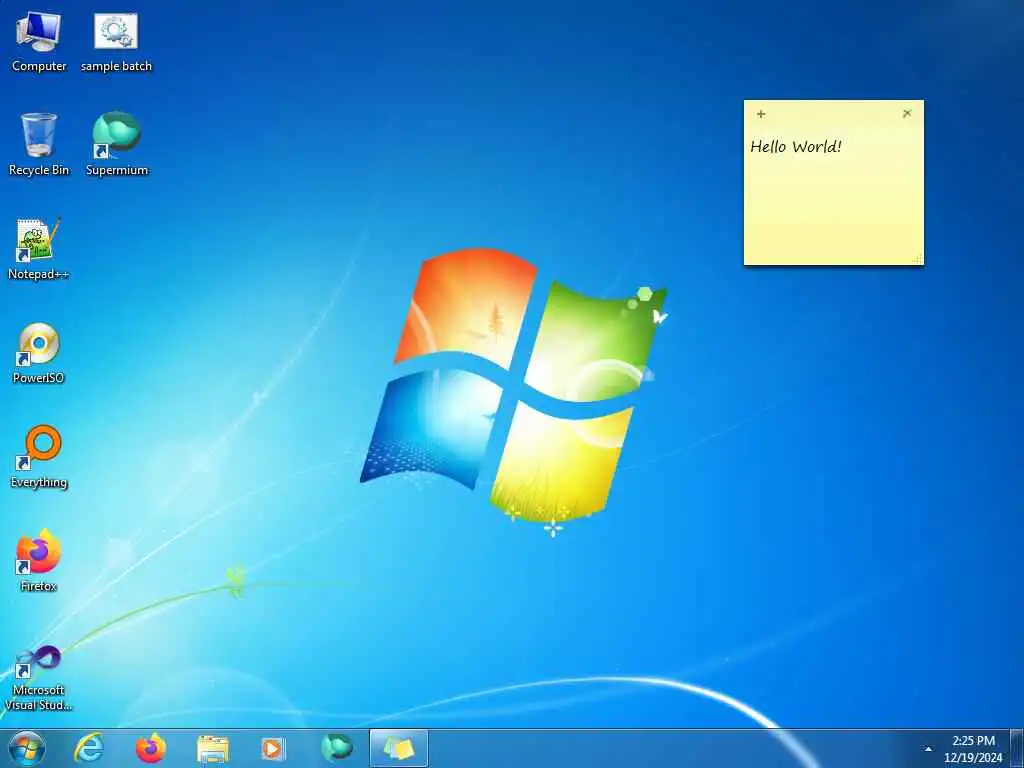This screenshot has width=1024, height=768.
Task: Select the sample batch file icon
Action: [x=116, y=42]
